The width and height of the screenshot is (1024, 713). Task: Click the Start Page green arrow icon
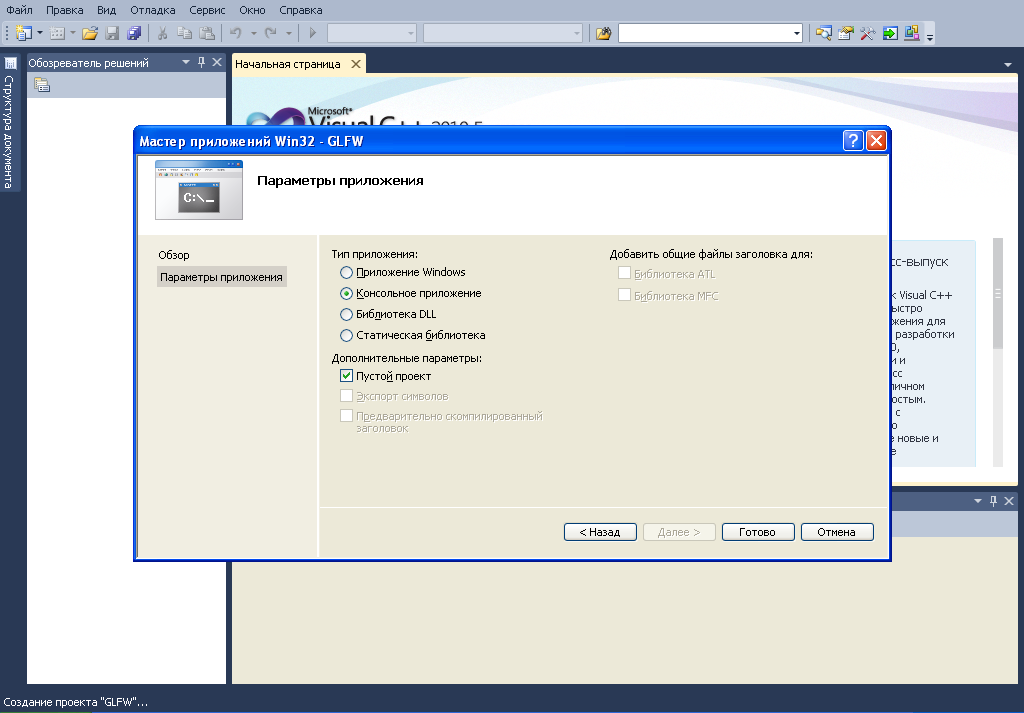[889, 33]
